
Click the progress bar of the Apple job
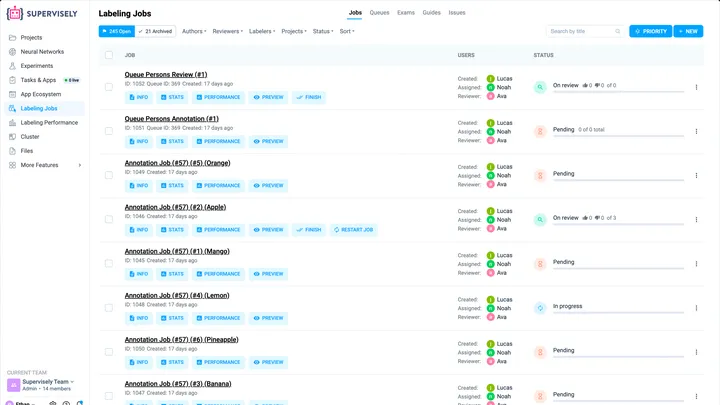coord(618,225)
